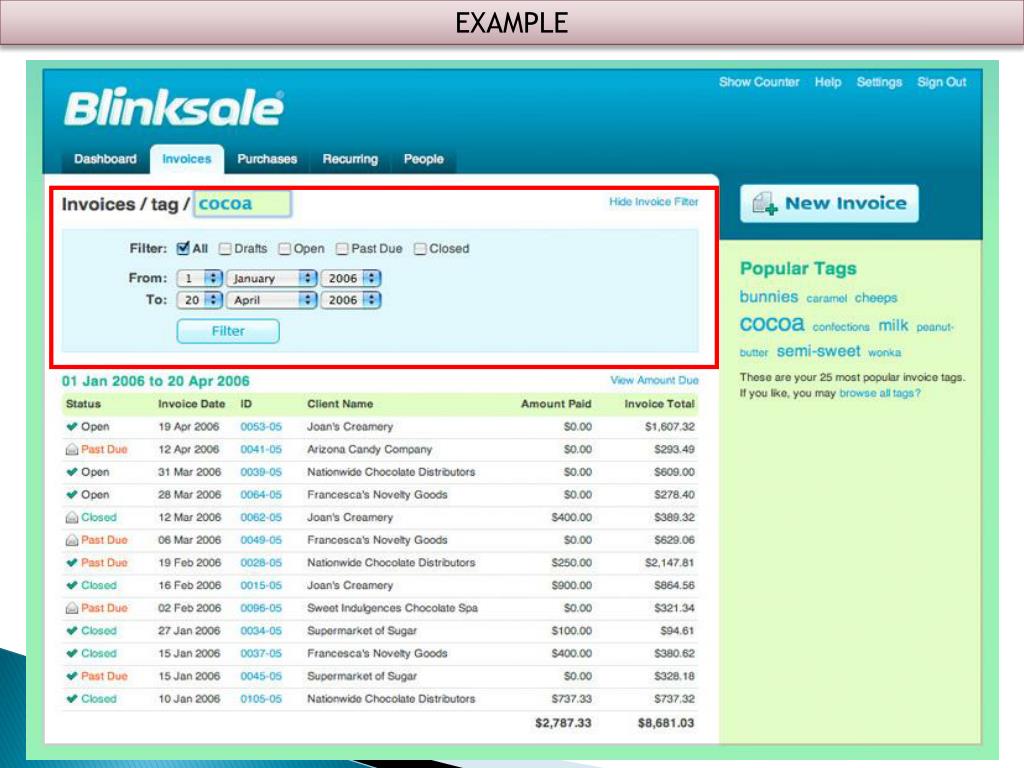The width and height of the screenshot is (1024, 768).
Task: Click the confections popular tag
Action: tap(841, 327)
